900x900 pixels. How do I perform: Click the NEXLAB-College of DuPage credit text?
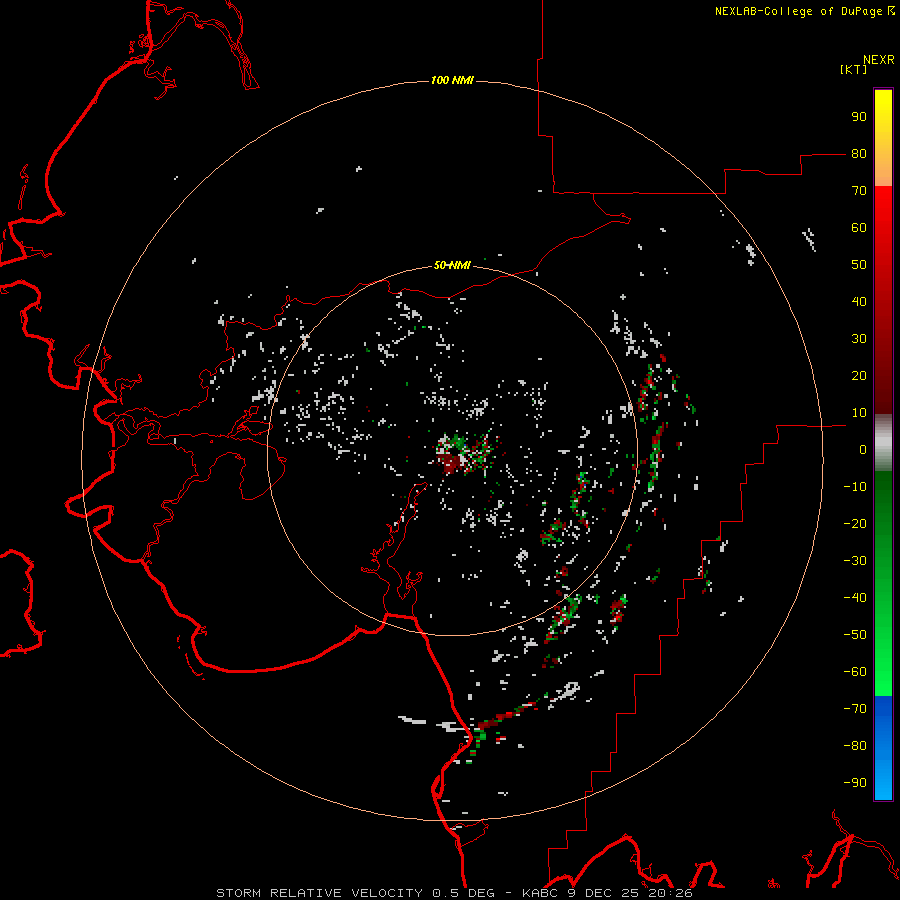pos(799,11)
